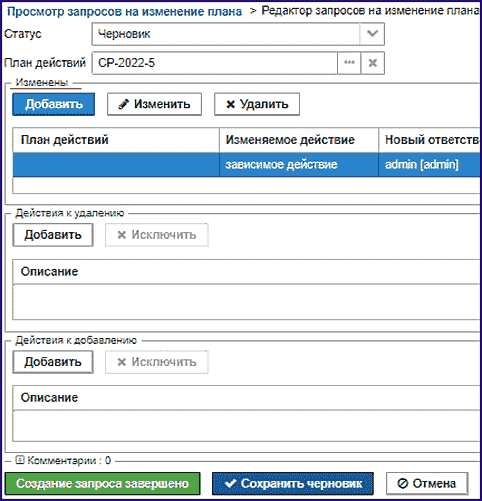Expand the Комментарии section with plus icon
The width and height of the screenshot is (482, 501).
point(20,460)
